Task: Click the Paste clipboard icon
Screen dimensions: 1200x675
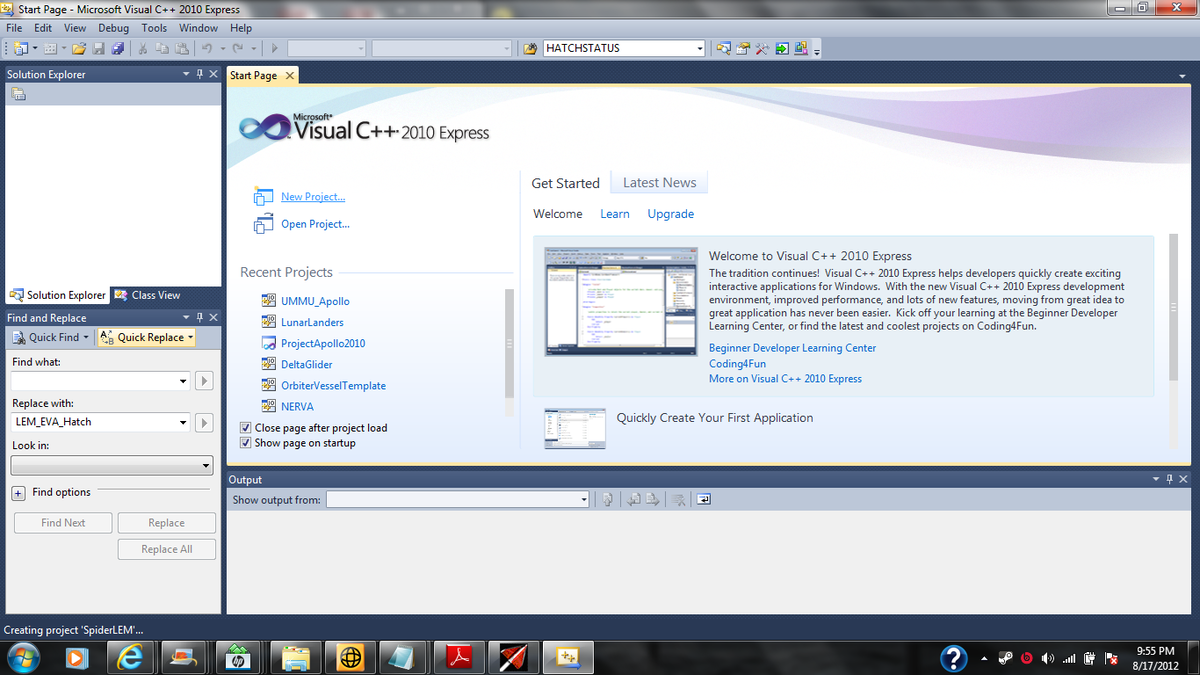Action: [182, 48]
